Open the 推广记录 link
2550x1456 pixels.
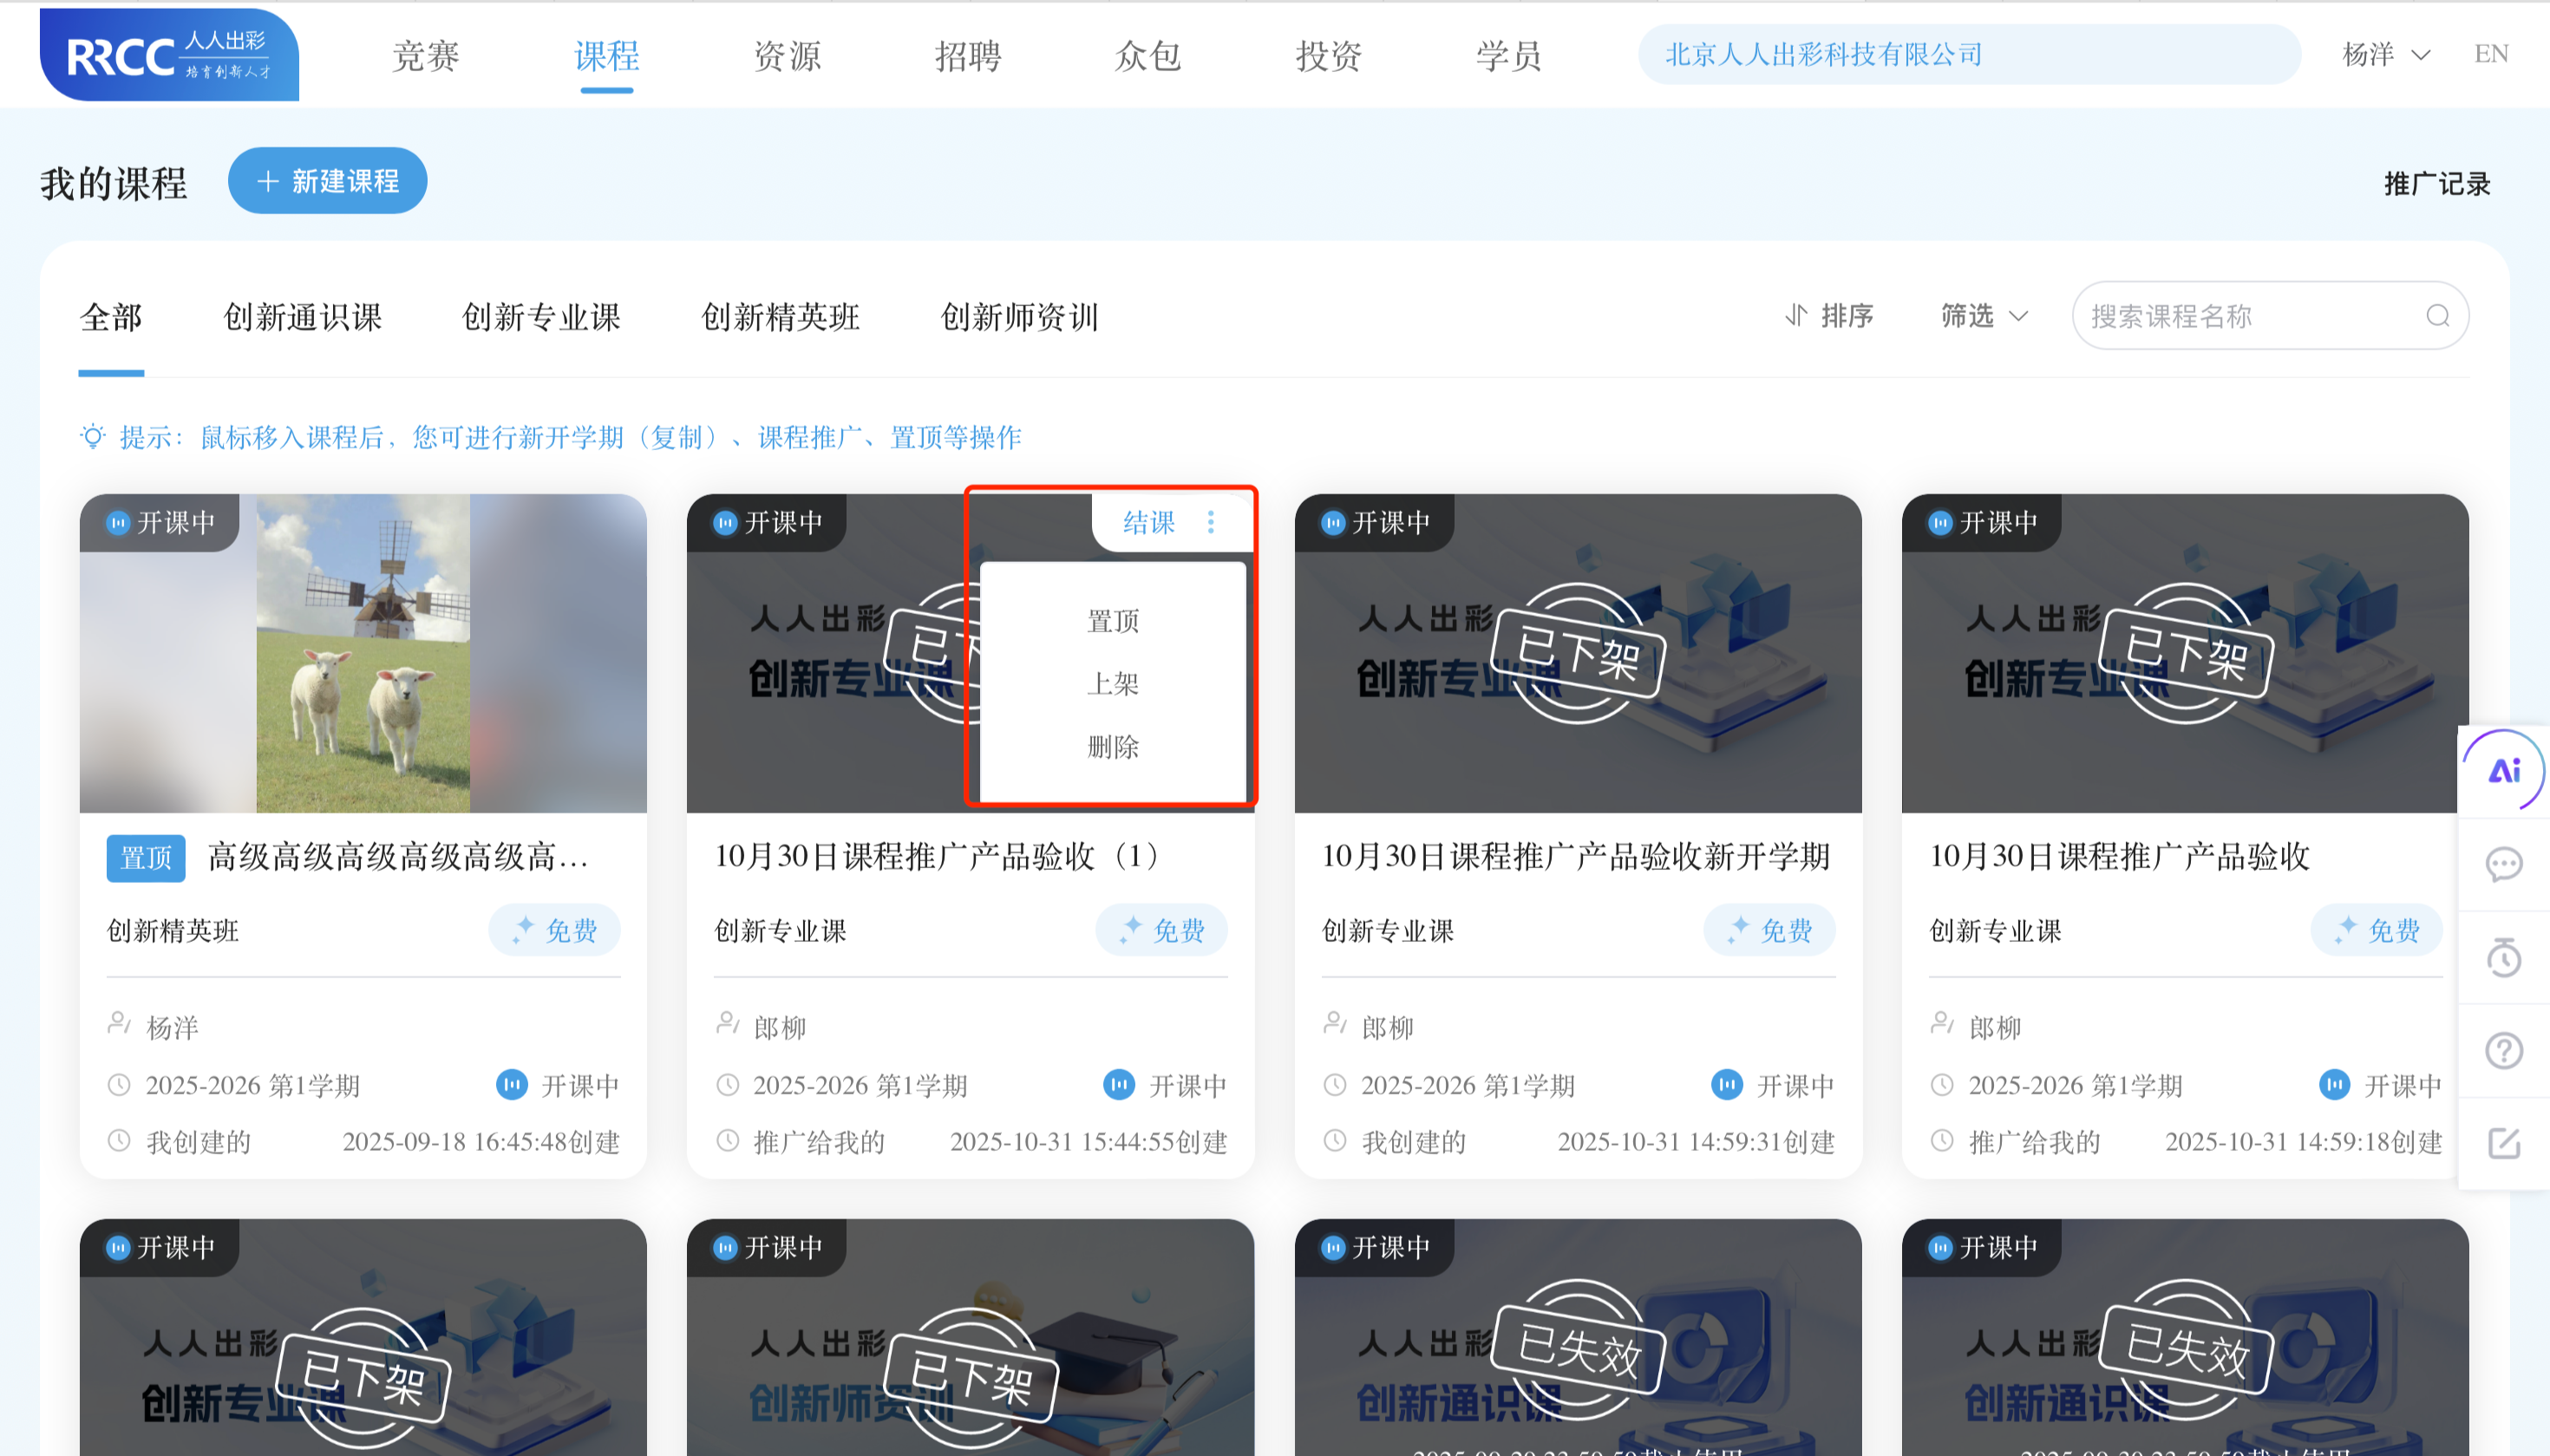[x=2436, y=183]
